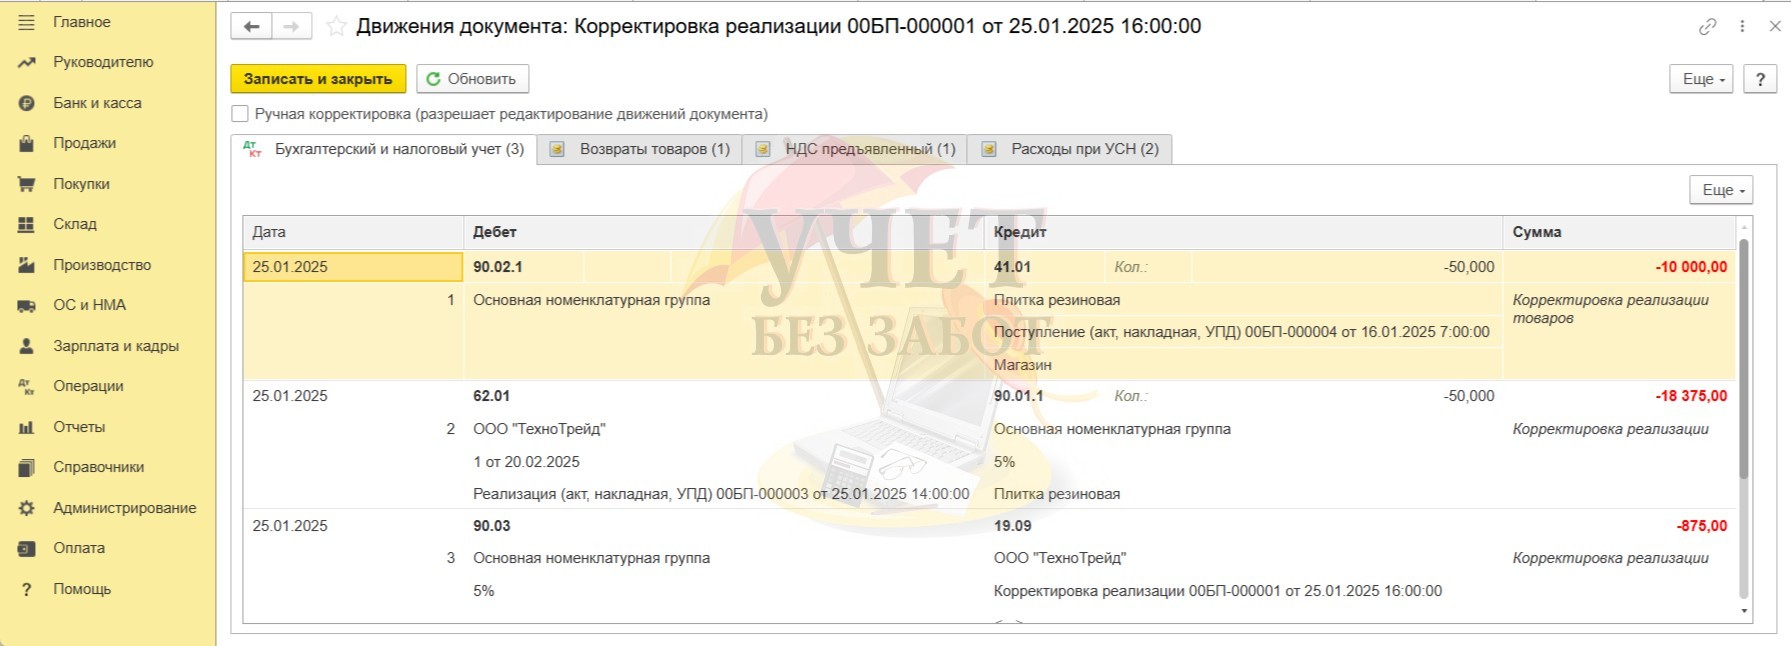
Task: Open help with the ? button
Action: tap(1761, 79)
